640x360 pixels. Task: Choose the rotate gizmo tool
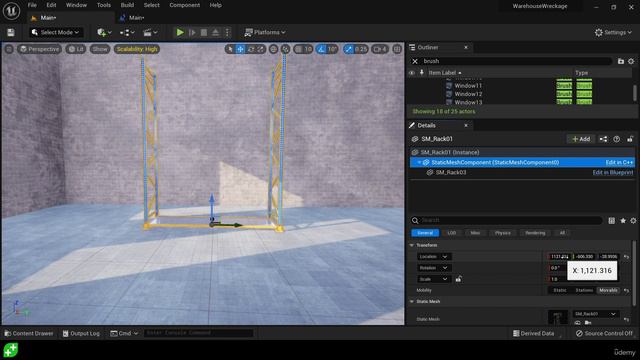click(251, 49)
